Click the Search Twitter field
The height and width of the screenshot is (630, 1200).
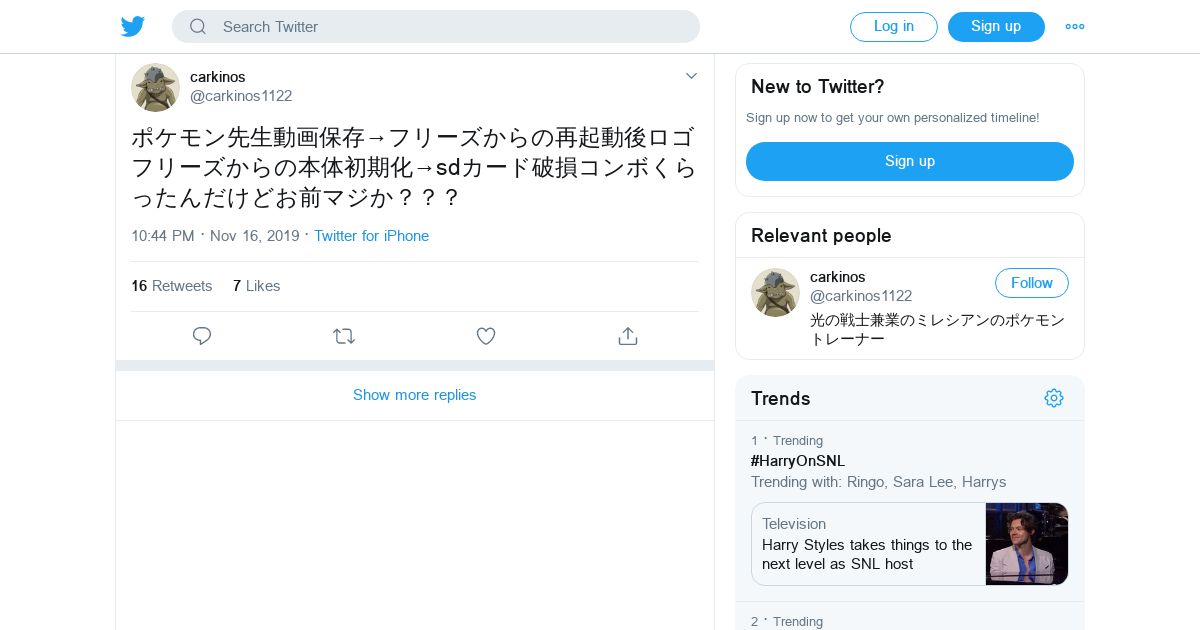[436, 27]
